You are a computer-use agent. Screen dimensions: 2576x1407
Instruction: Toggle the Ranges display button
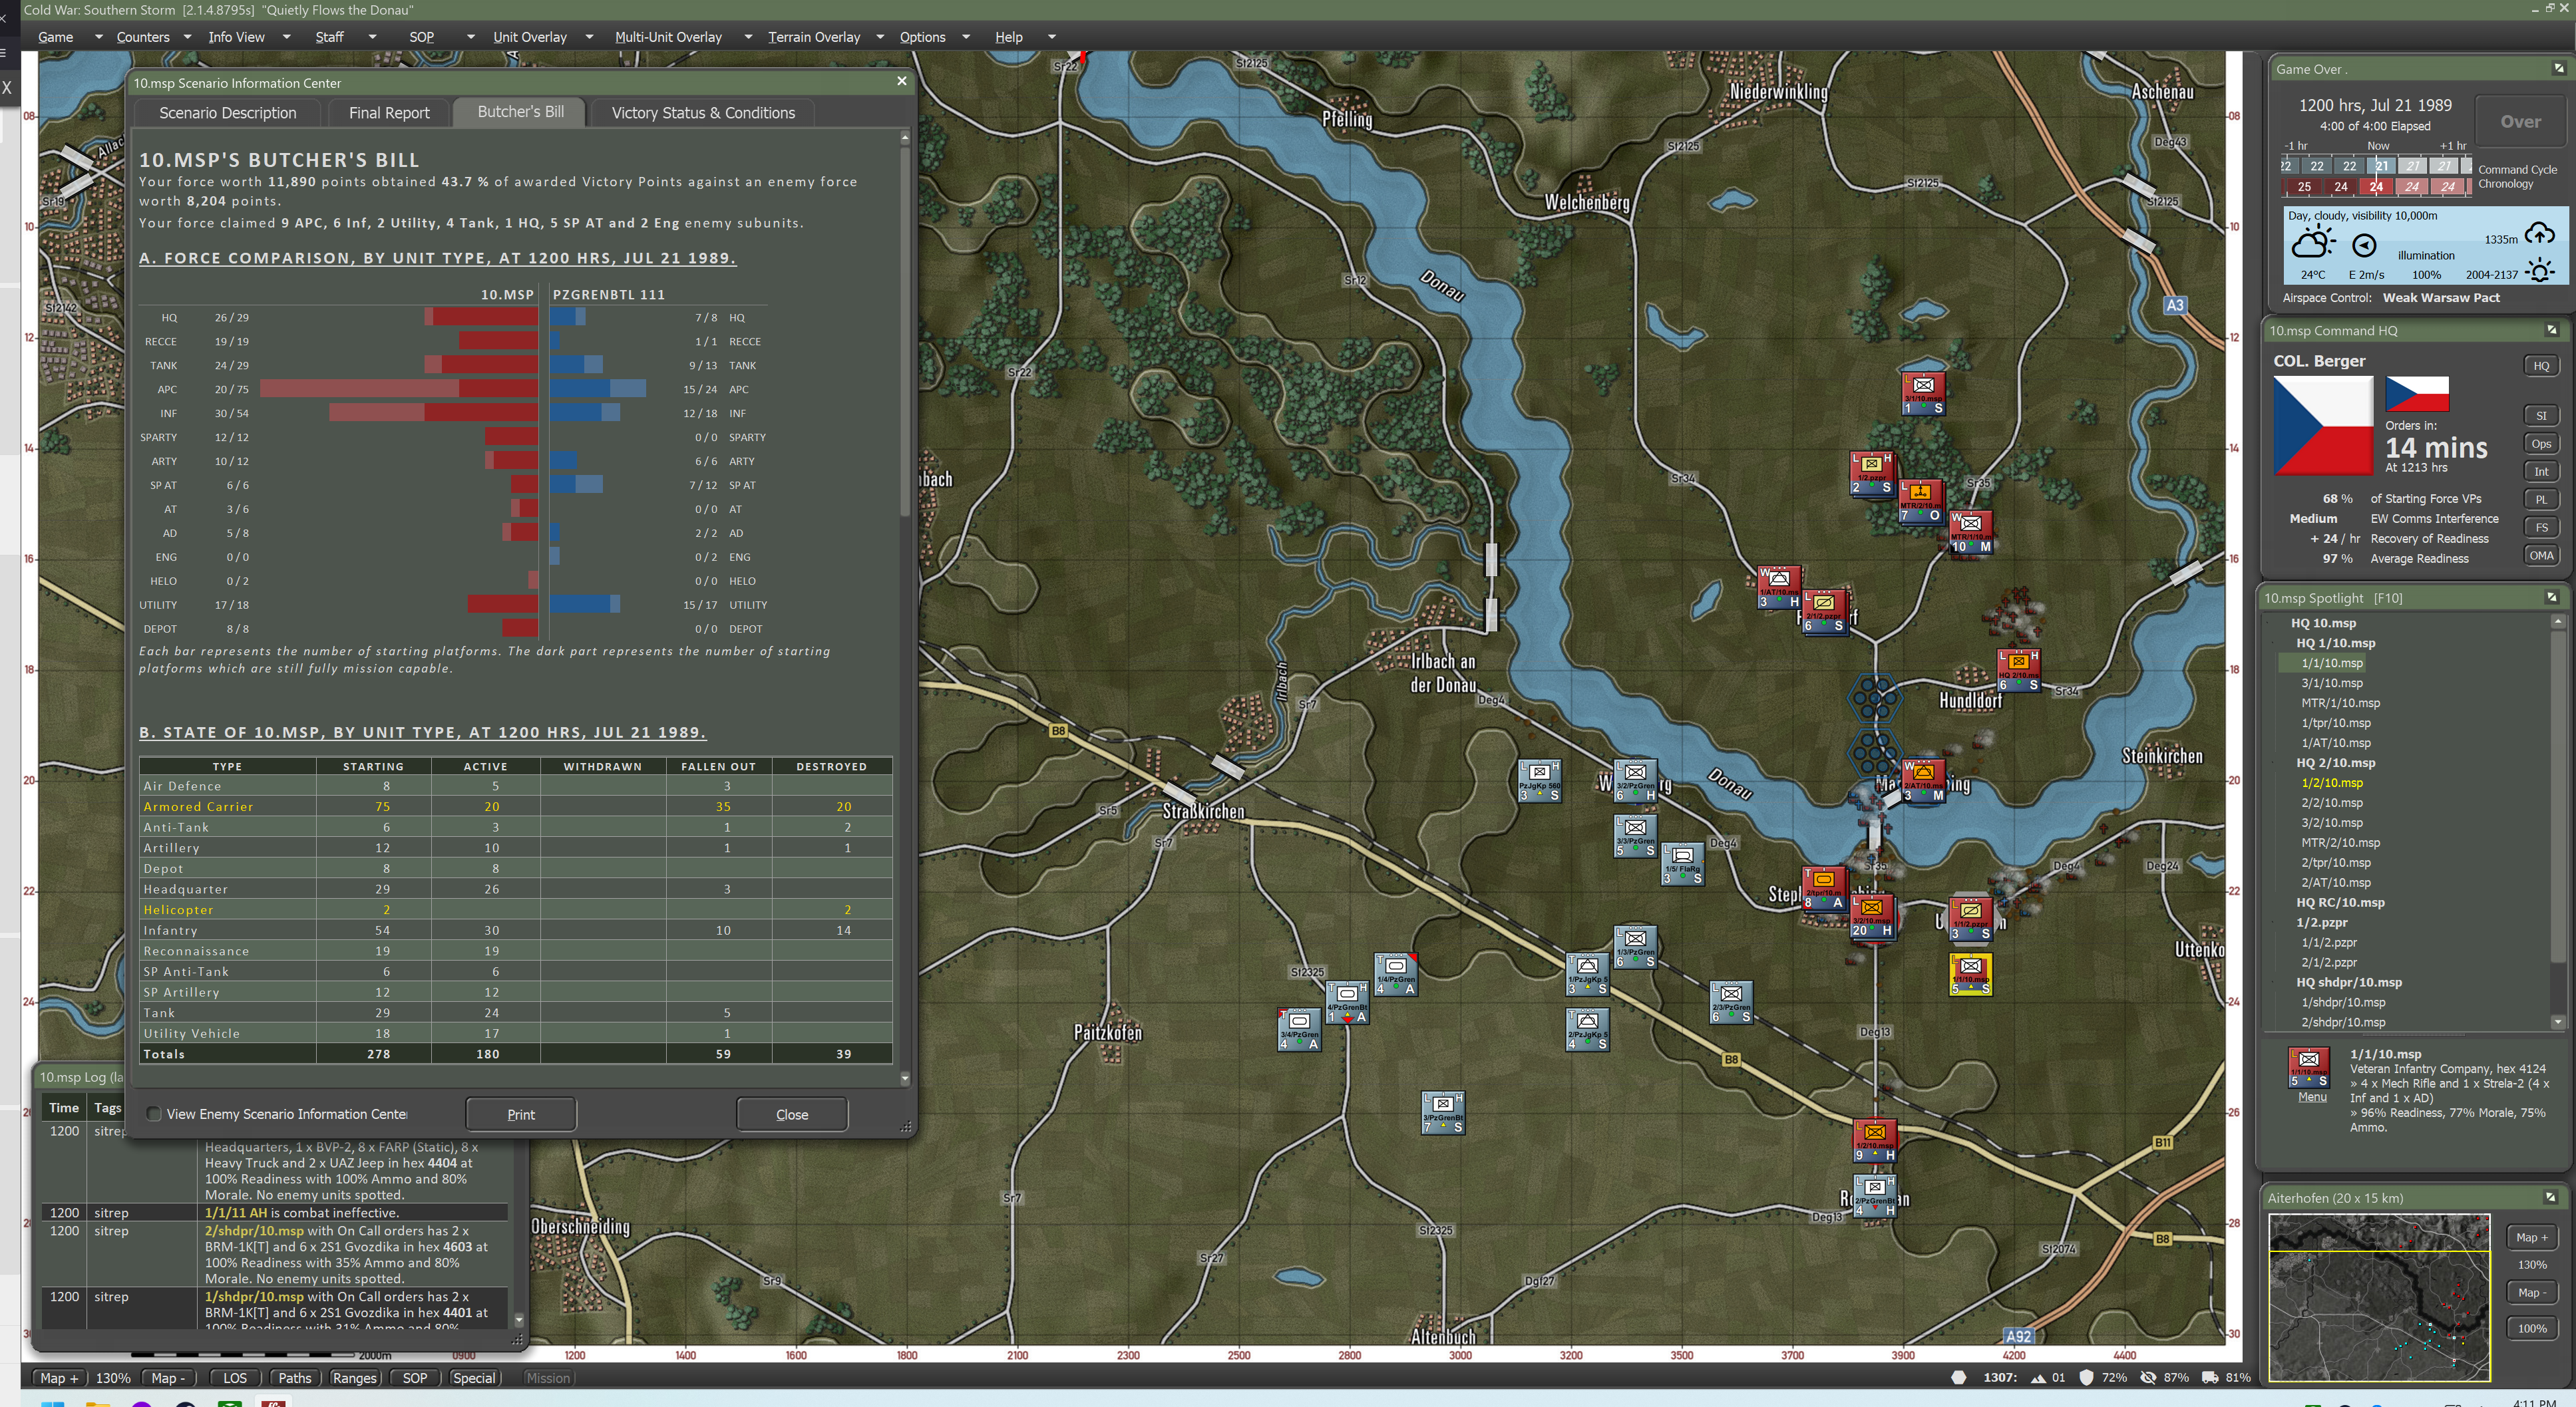(354, 1378)
